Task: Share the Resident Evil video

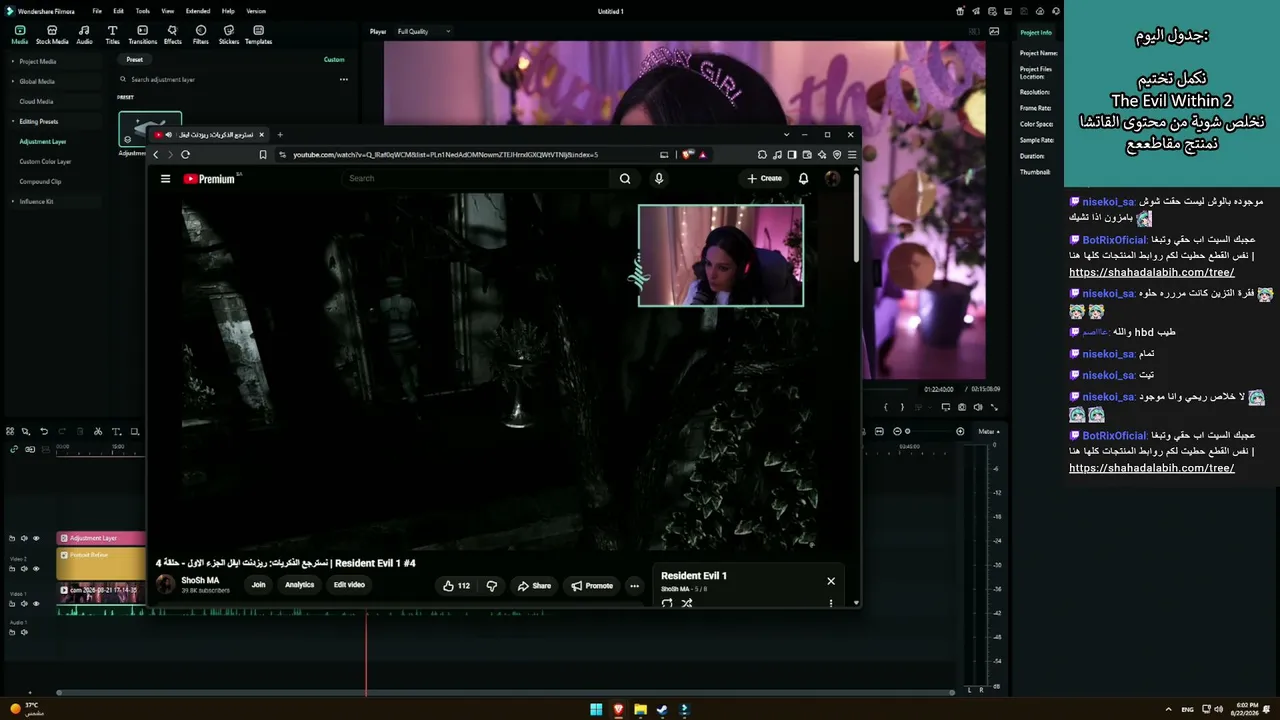Action: [534, 586]
